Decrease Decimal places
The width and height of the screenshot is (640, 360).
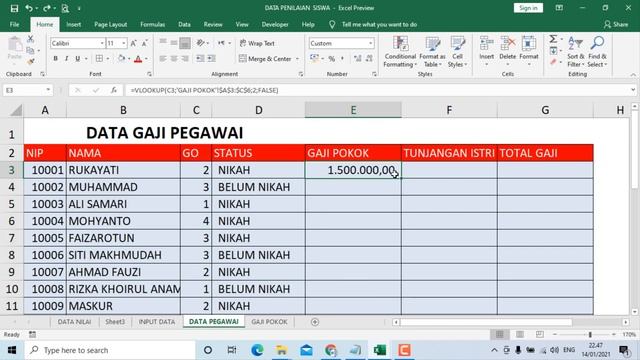(369, 59)
